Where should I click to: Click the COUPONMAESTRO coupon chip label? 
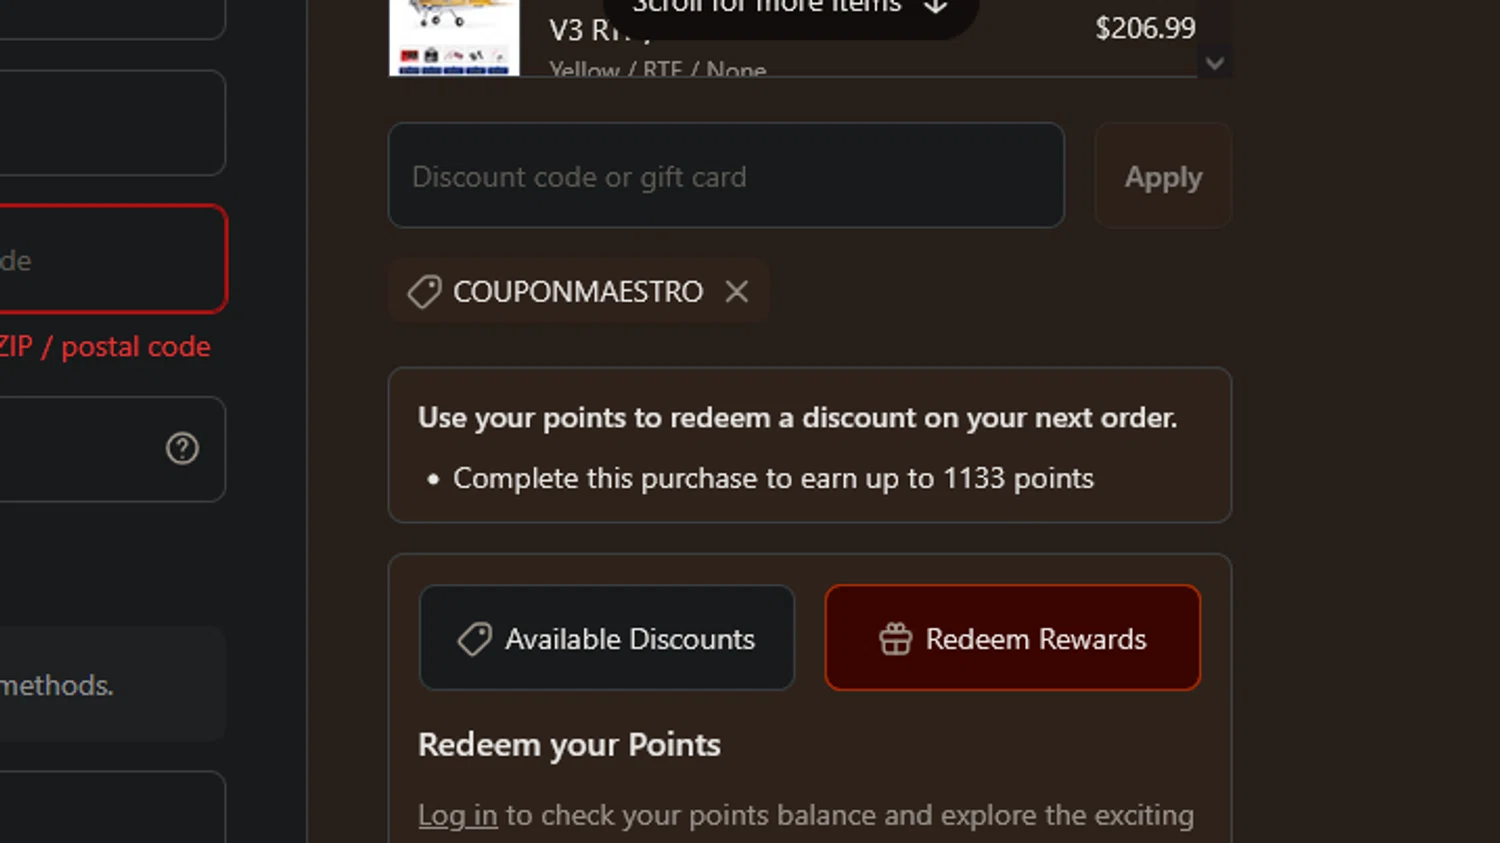click(578, 291)
